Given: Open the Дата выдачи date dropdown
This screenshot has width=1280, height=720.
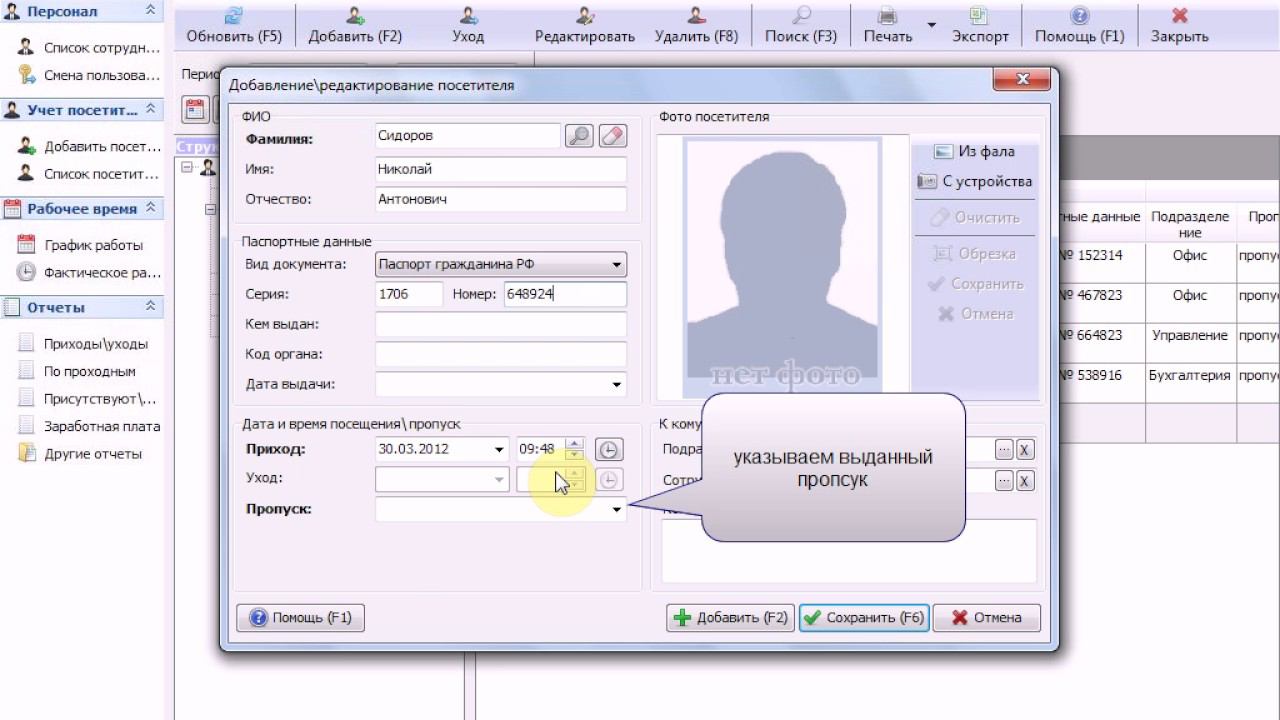Looking at the screenshot, I should point(617,384).
